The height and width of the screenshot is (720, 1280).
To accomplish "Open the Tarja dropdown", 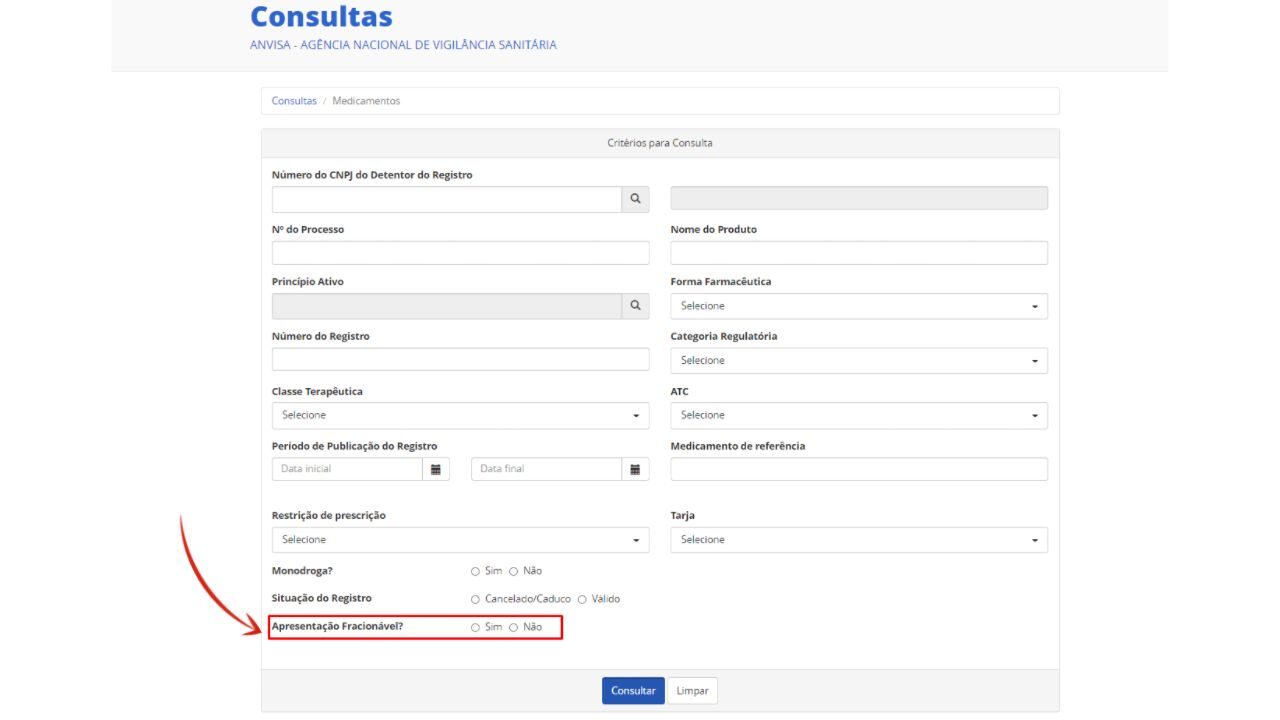I will [858, 540].
